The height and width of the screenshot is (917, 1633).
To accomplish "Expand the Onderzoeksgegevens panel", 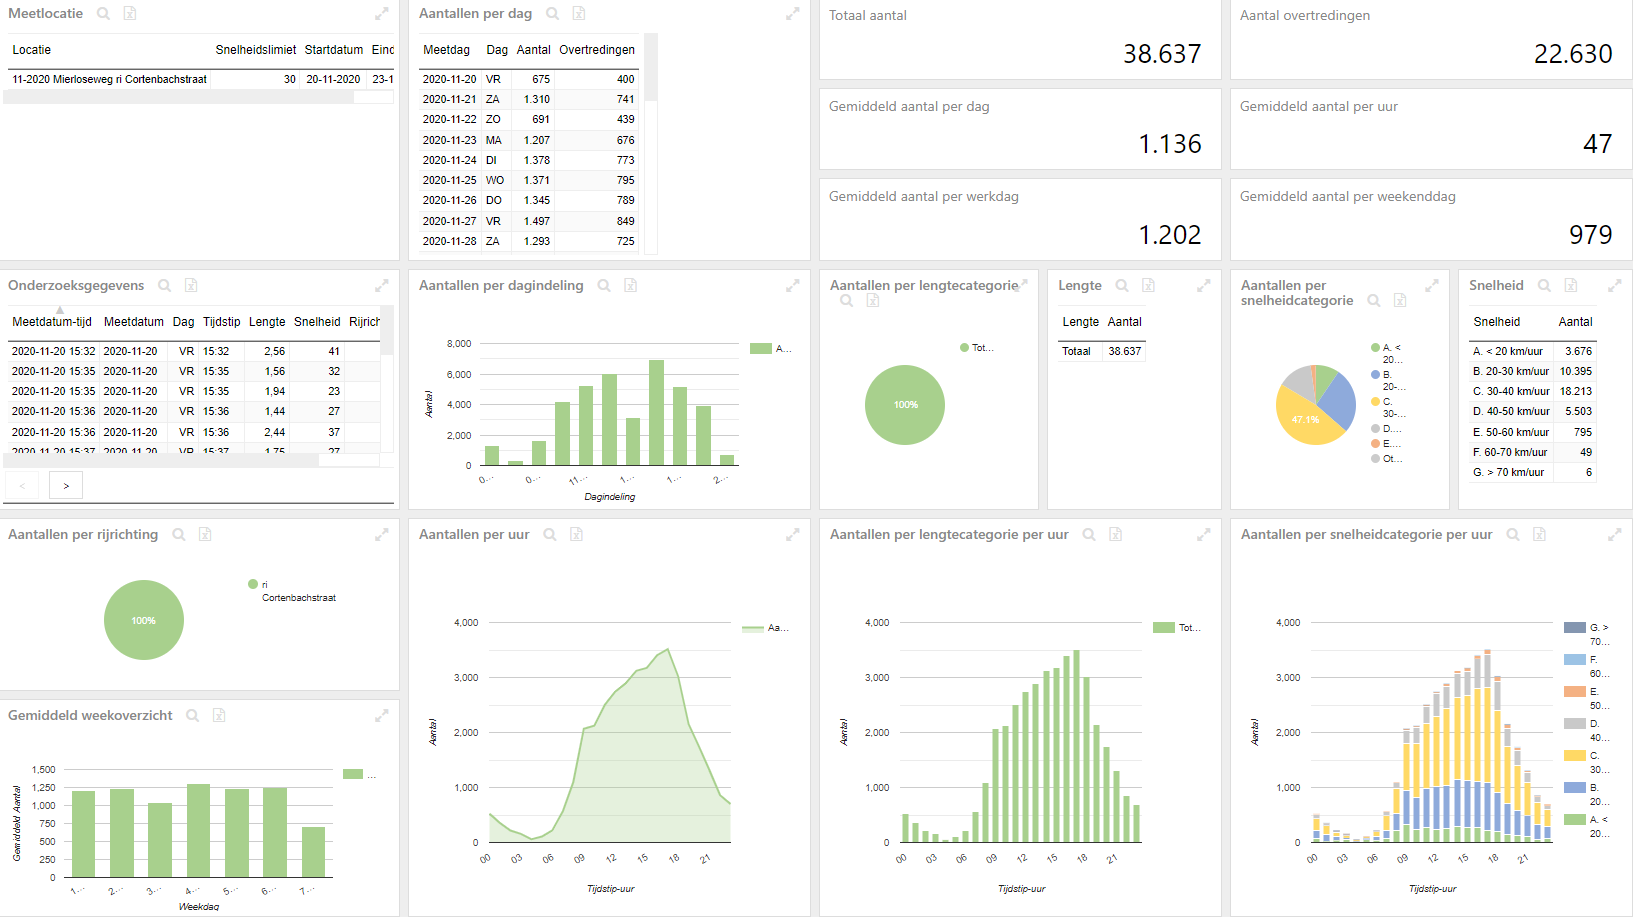I will coord(381,286).
